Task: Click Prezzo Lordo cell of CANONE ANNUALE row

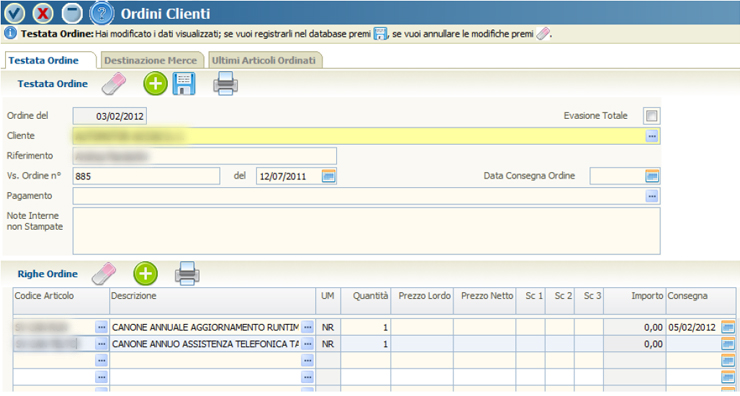Action: click(x=422, y=327)
